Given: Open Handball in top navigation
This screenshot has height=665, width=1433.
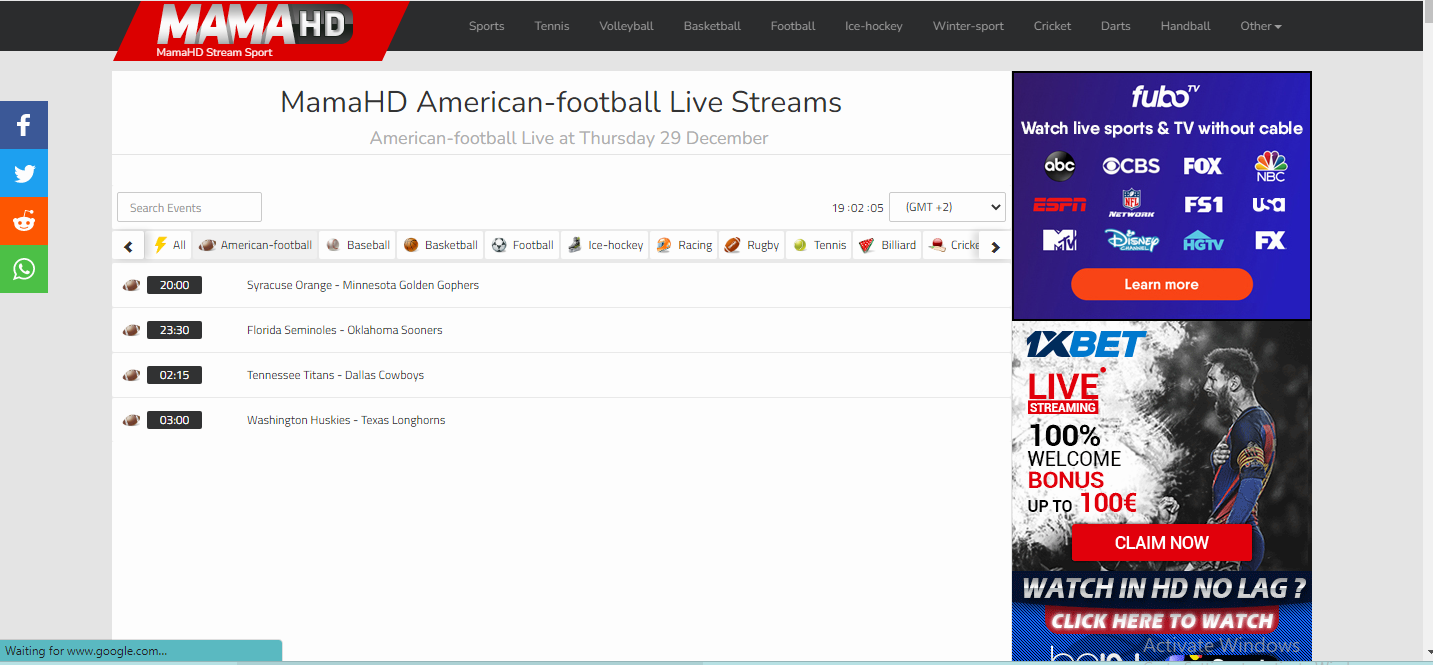Looking at the screenshot, I should (x=1185, y=26).
